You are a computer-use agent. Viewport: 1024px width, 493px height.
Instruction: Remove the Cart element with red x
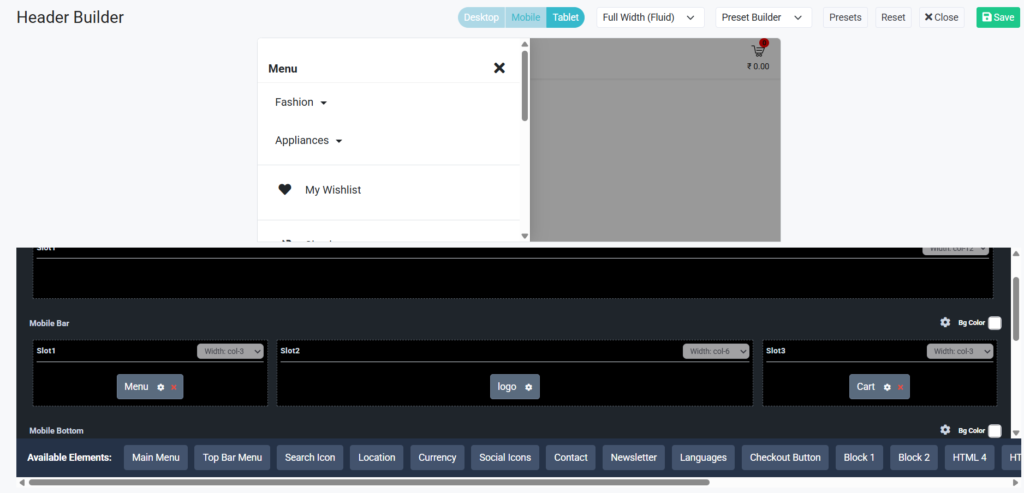tap(900, 387)
